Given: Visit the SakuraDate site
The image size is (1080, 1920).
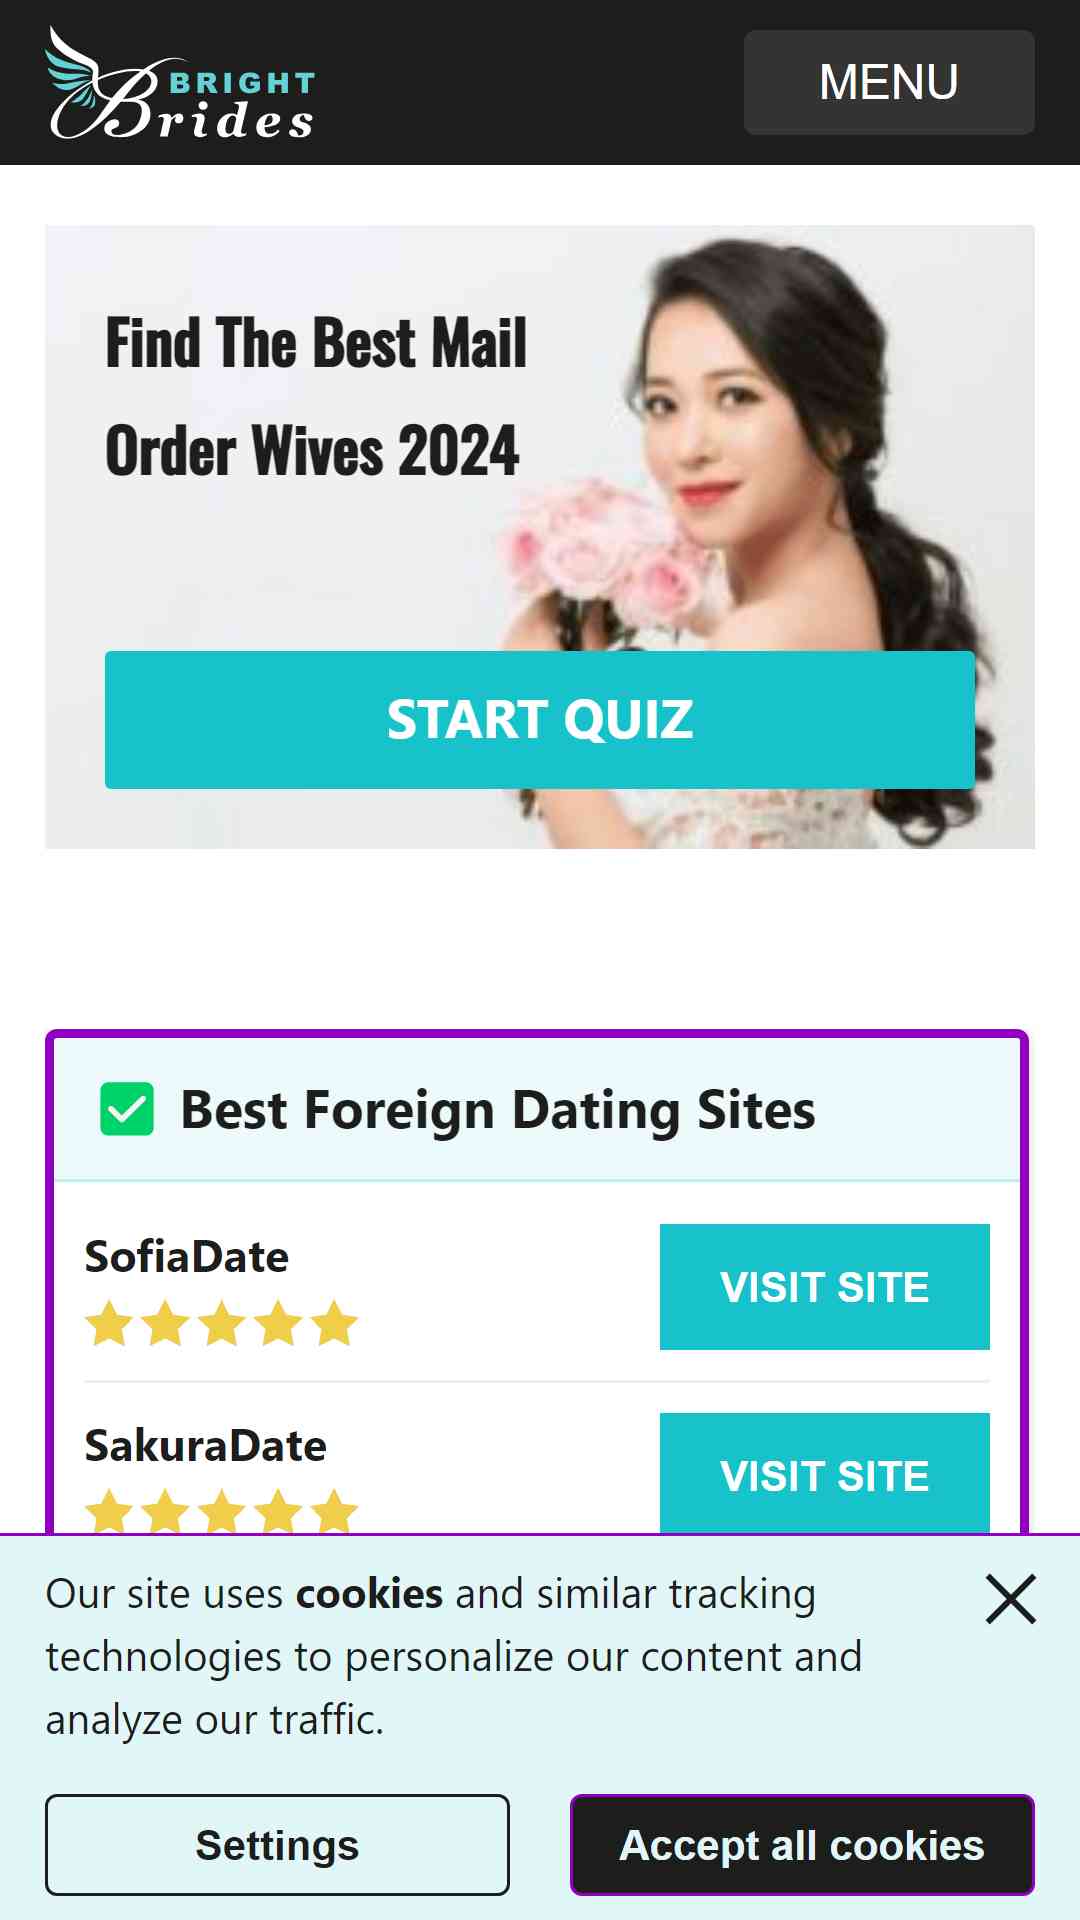Looking at the screenshot, I should point(825,1473).
